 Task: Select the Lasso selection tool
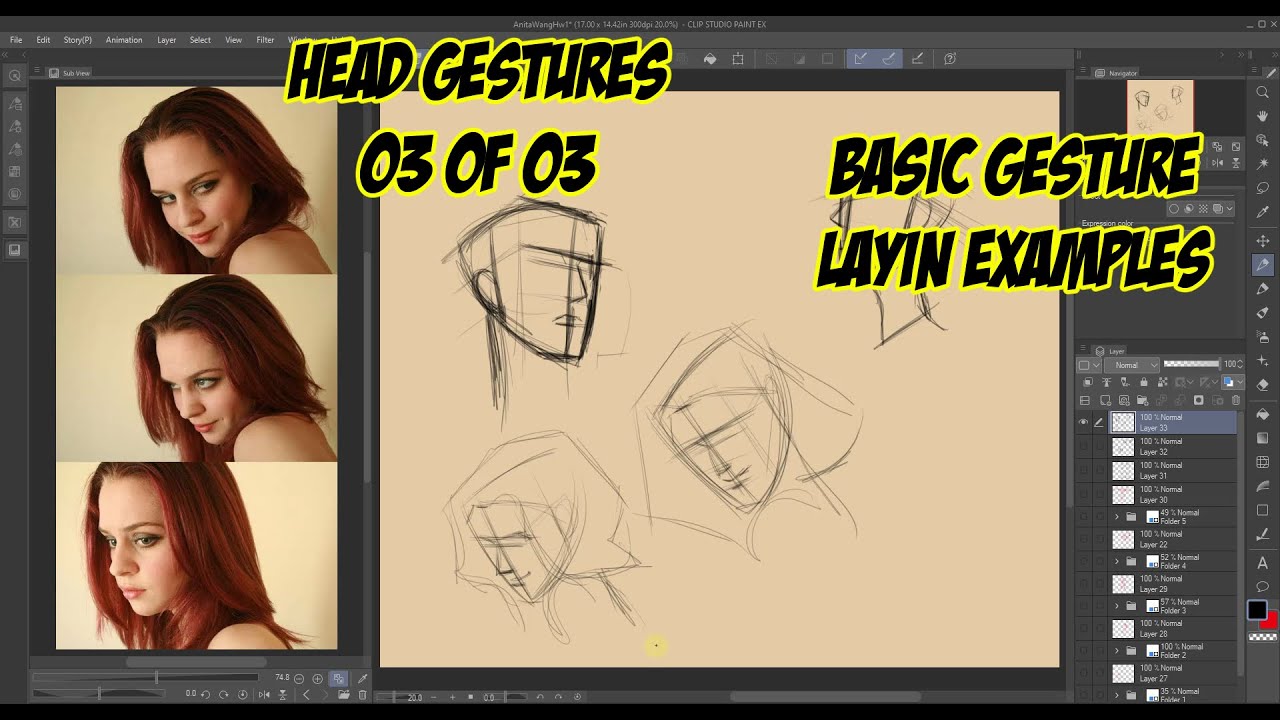click(x=1263, y=188)
